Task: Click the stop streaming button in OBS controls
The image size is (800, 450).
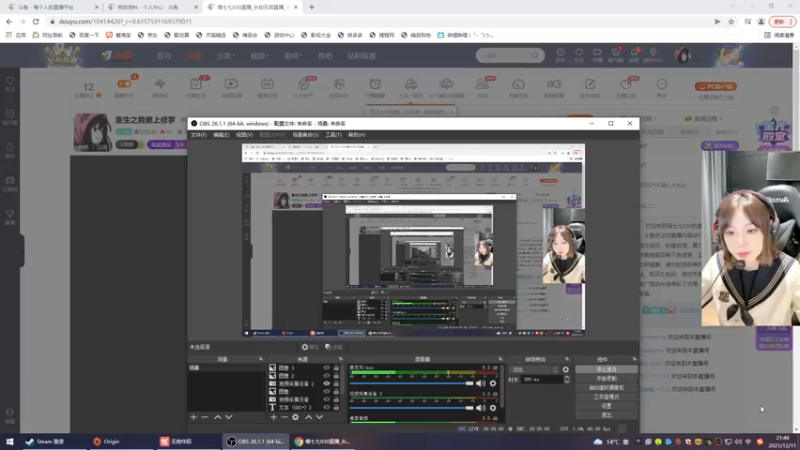Action: [x=606, y=369]
